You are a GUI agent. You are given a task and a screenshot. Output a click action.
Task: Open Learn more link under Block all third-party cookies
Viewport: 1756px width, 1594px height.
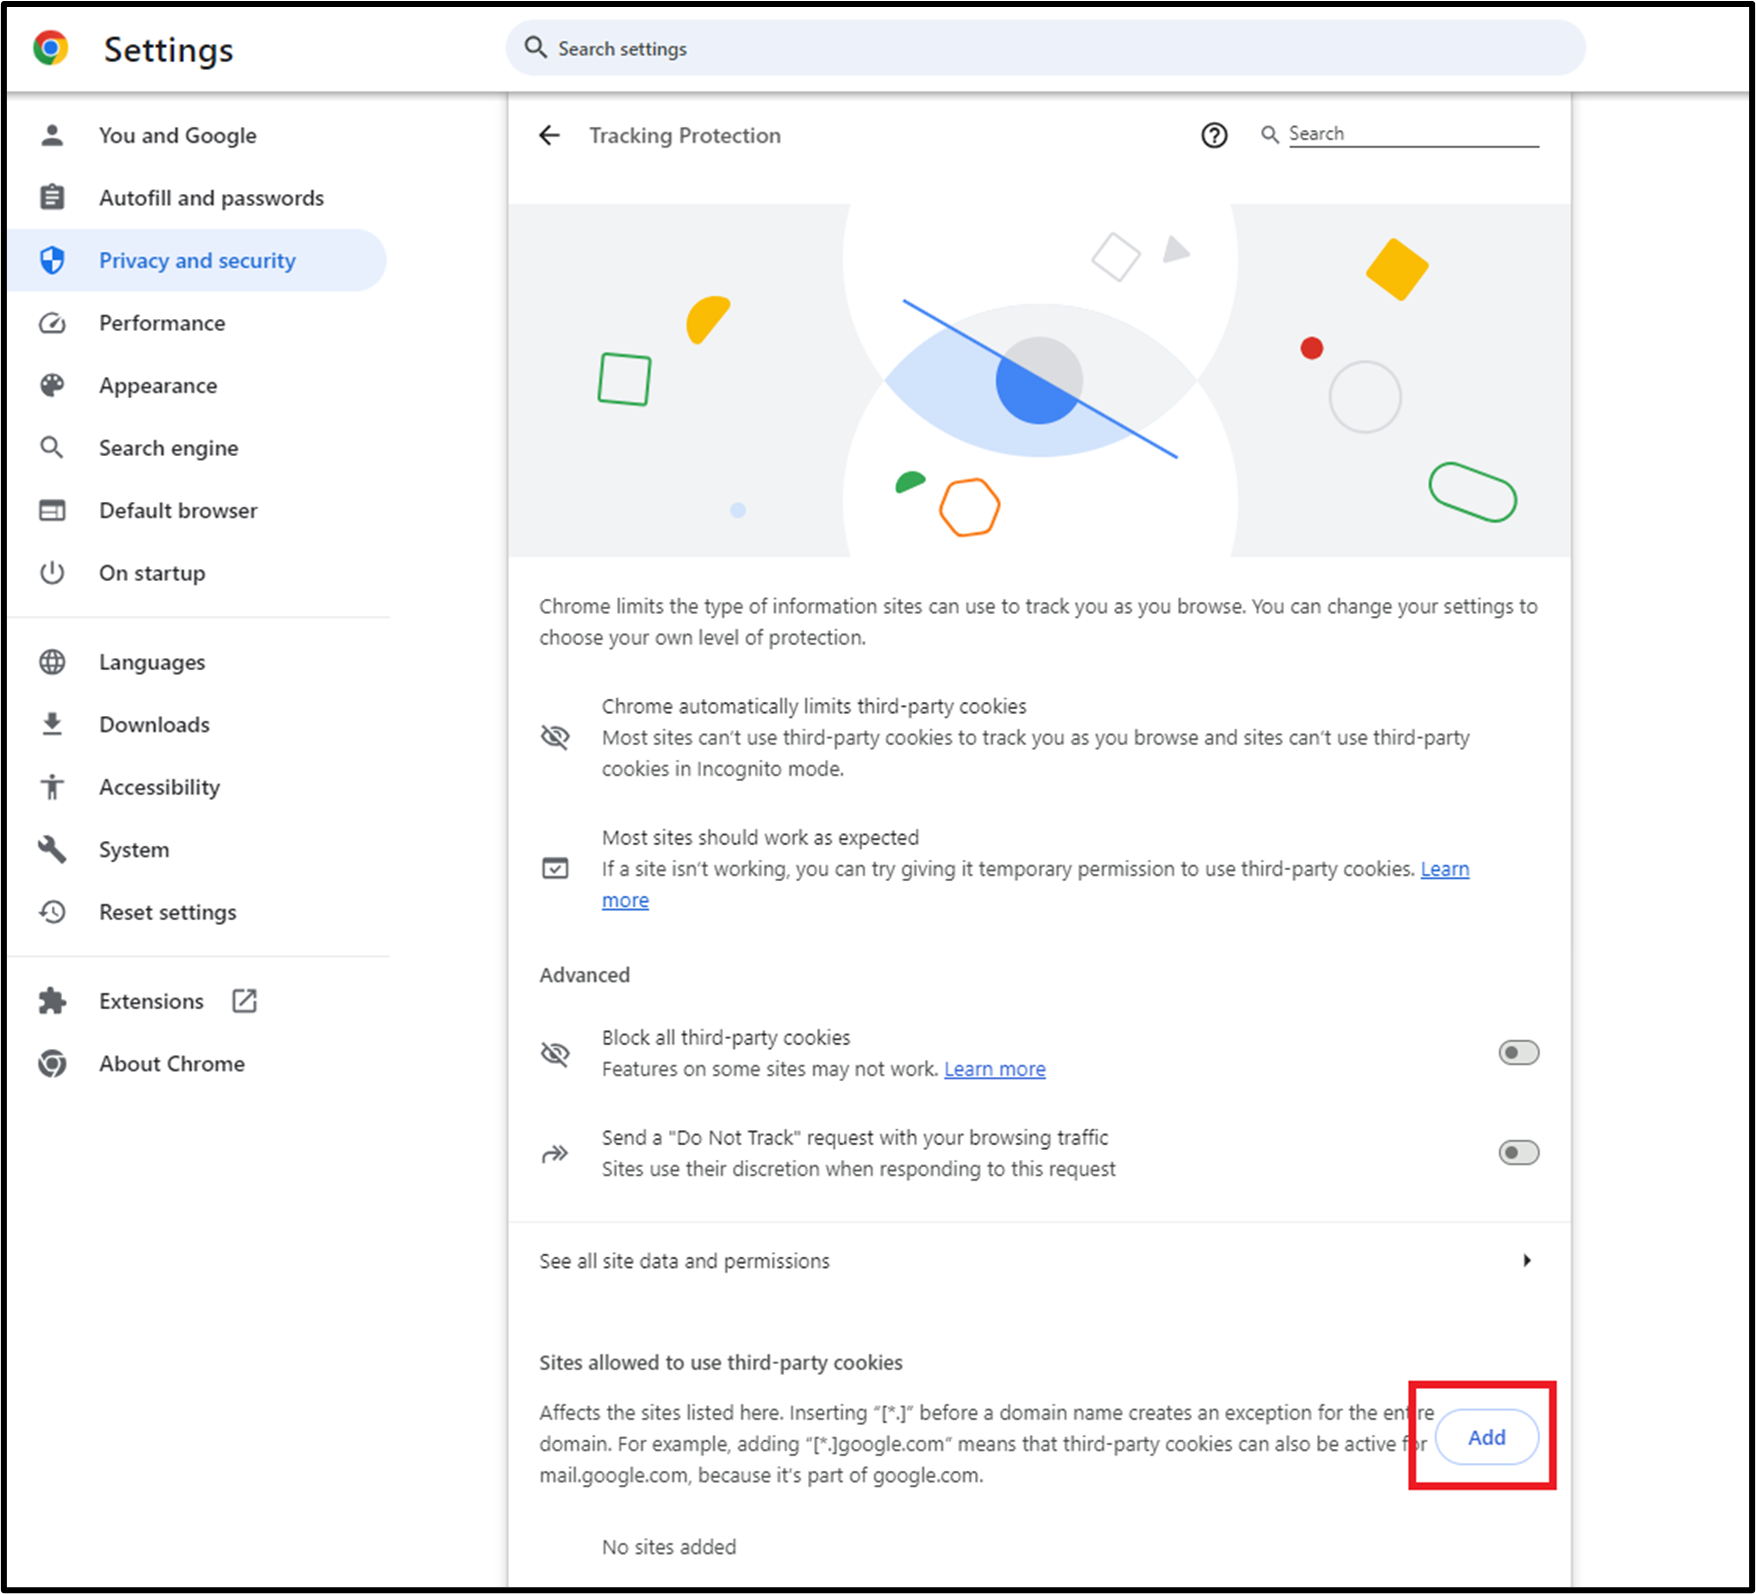tap(995, 1069)
